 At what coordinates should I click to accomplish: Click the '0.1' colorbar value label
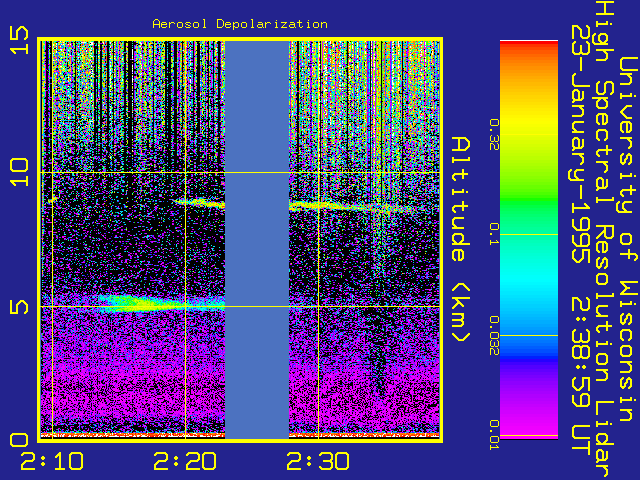coord(494,234)
